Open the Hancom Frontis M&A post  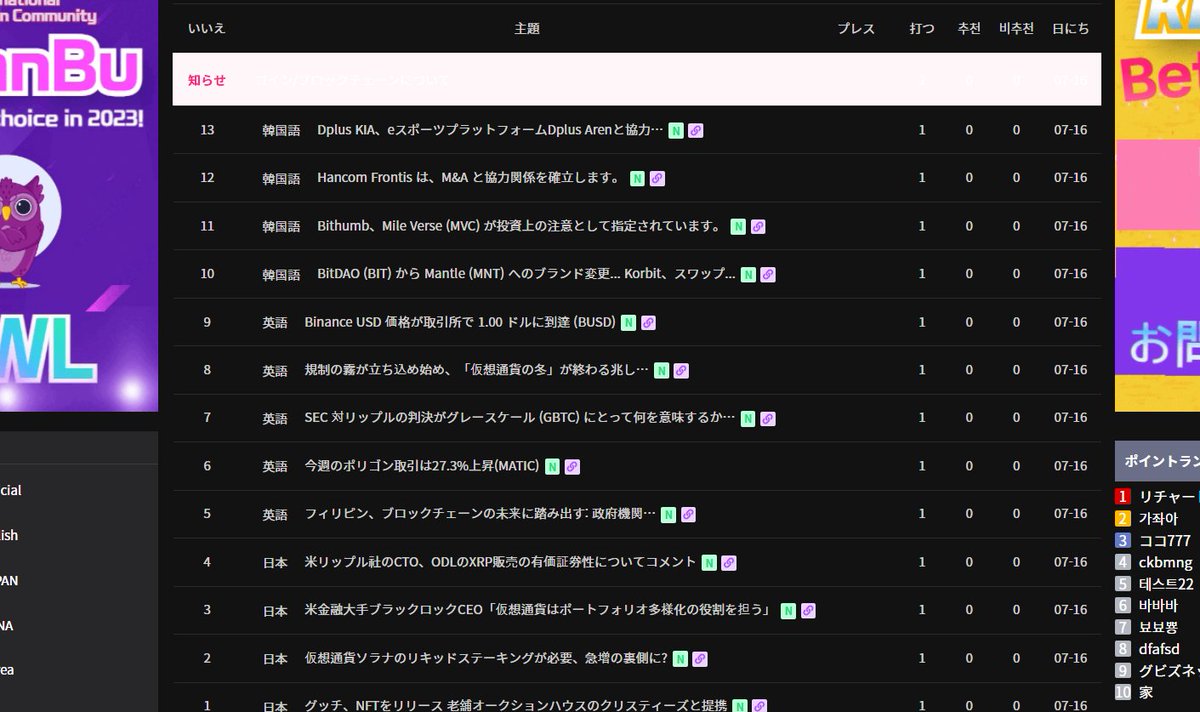pos(470,178)
